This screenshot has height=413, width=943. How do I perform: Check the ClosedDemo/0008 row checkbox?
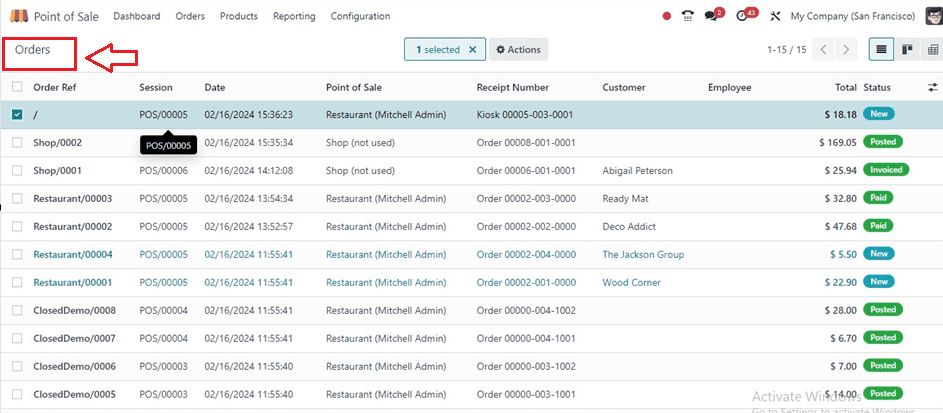(17, 310)
